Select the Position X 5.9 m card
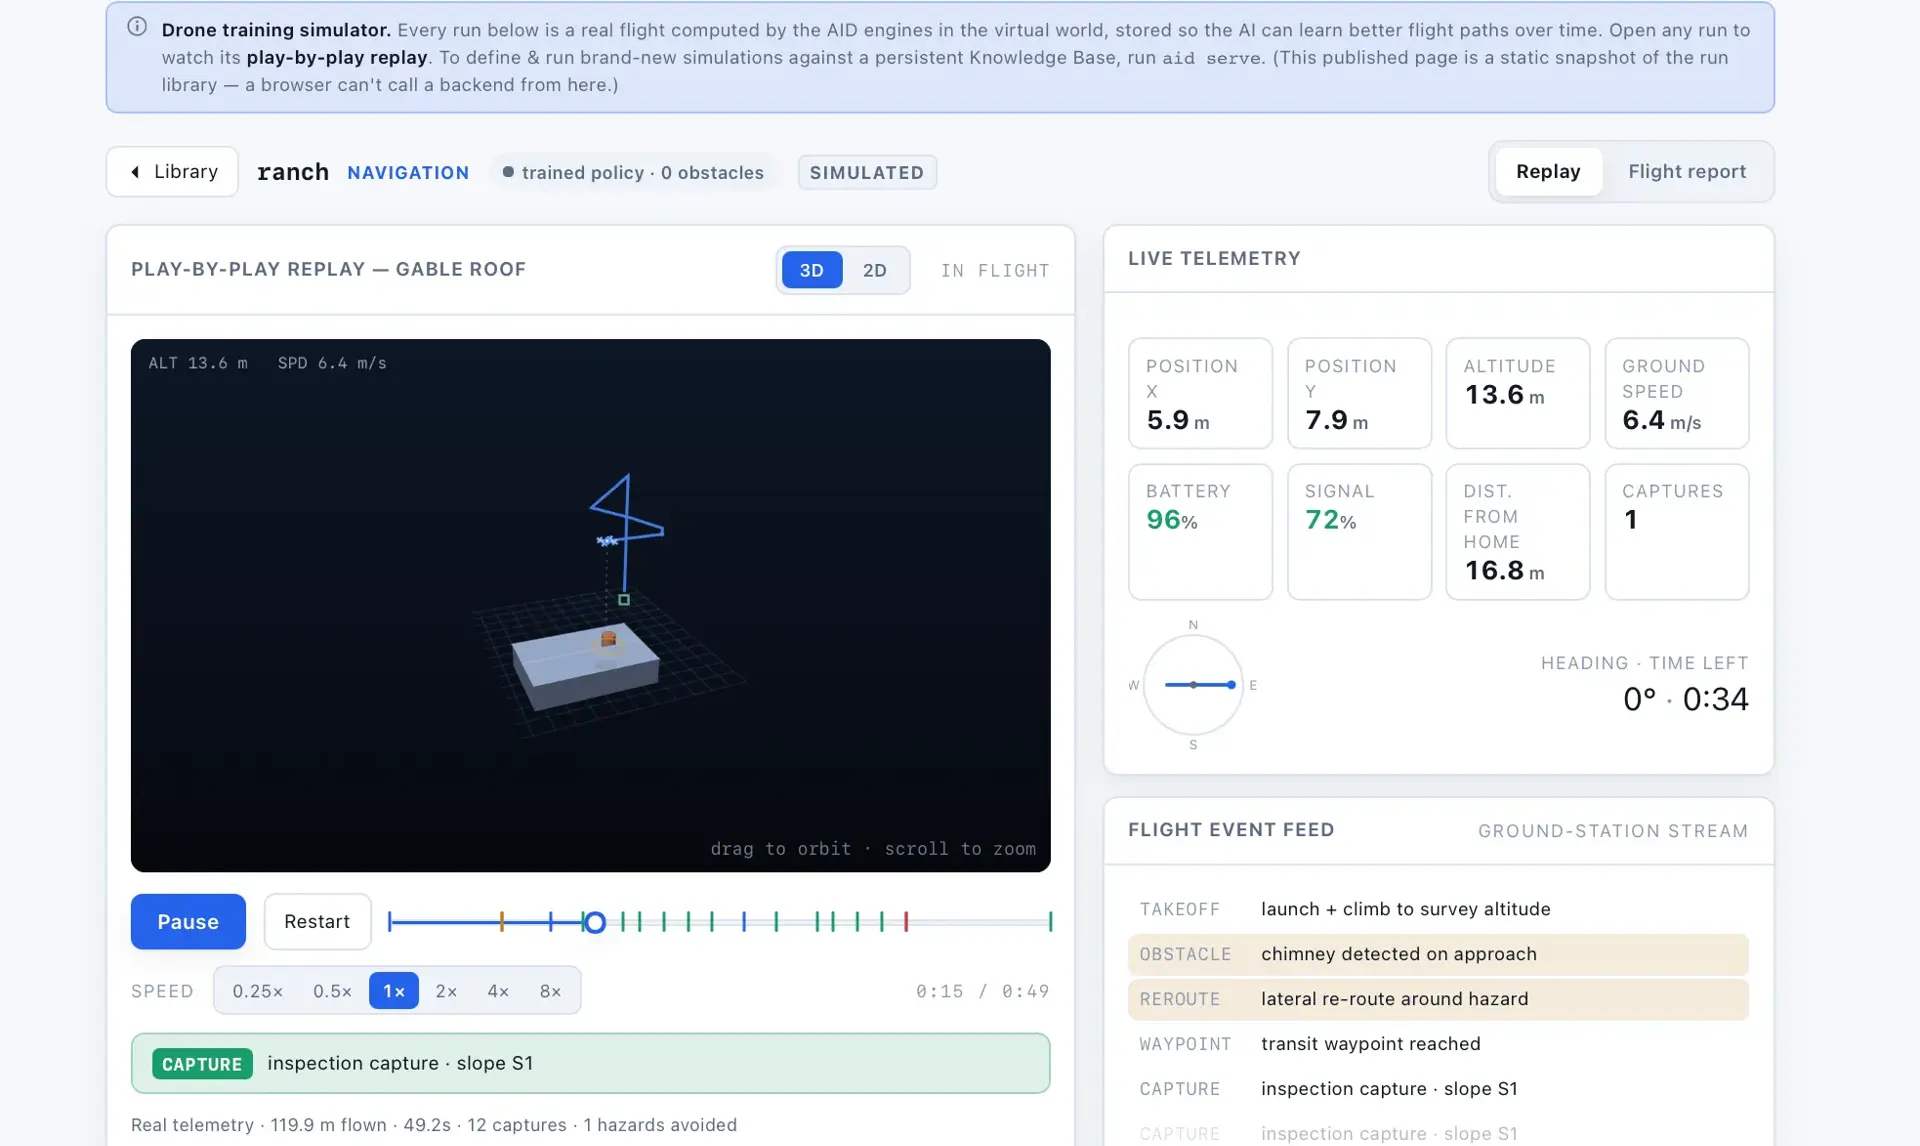This screenshot has height=1146, width=1920. pos(1200,393)
